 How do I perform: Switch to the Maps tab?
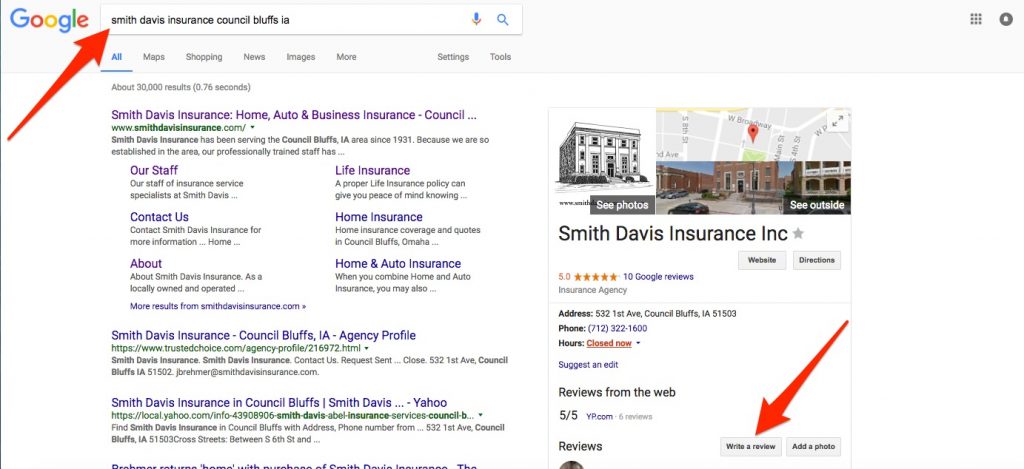click(x=153, y=57)
